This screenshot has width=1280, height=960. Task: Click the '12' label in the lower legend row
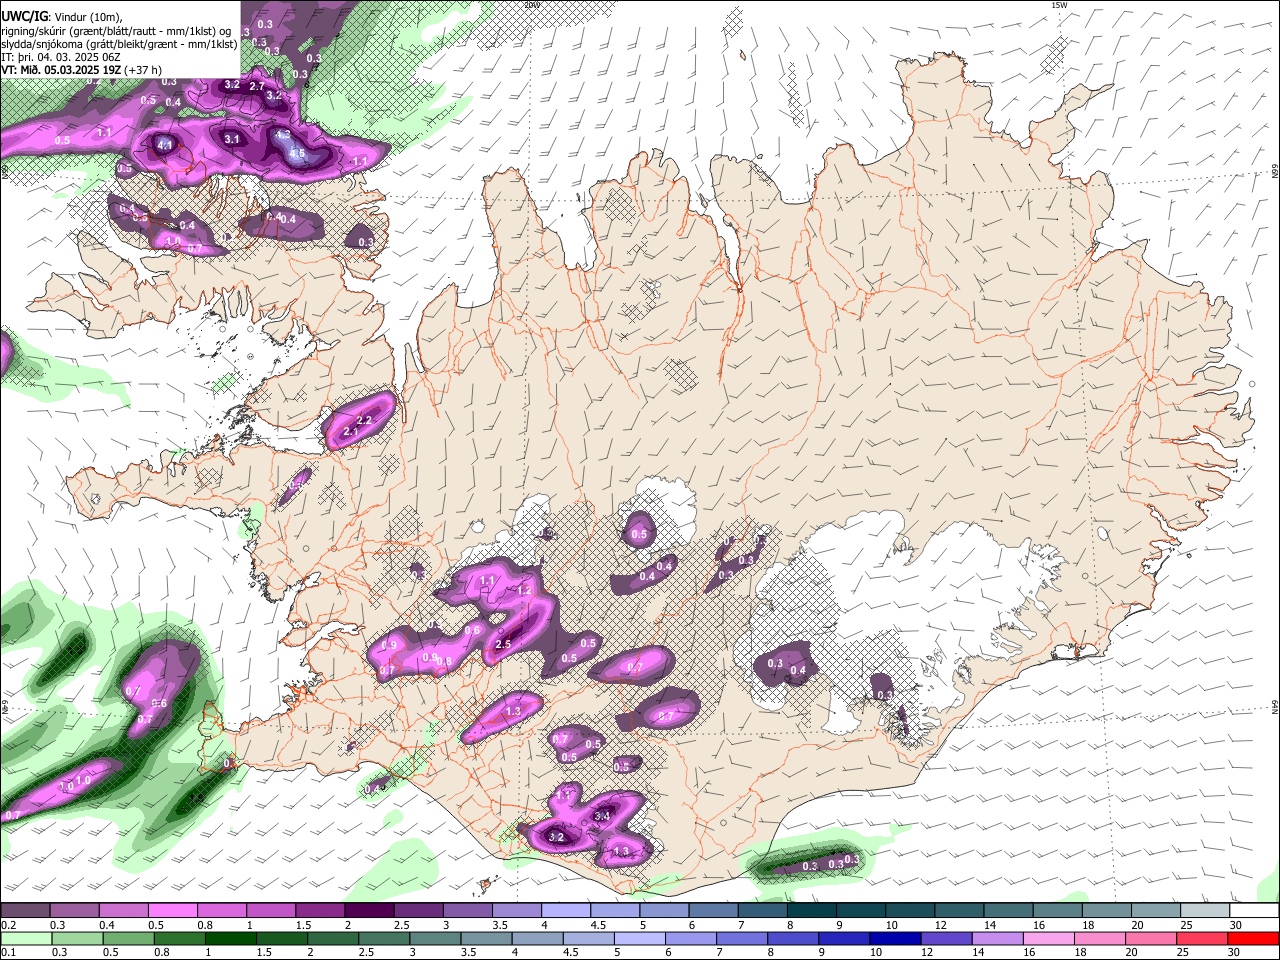[926, 953]
